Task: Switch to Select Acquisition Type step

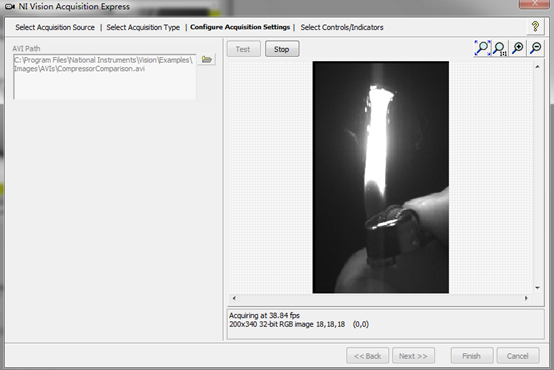Action: coord(143,27)
